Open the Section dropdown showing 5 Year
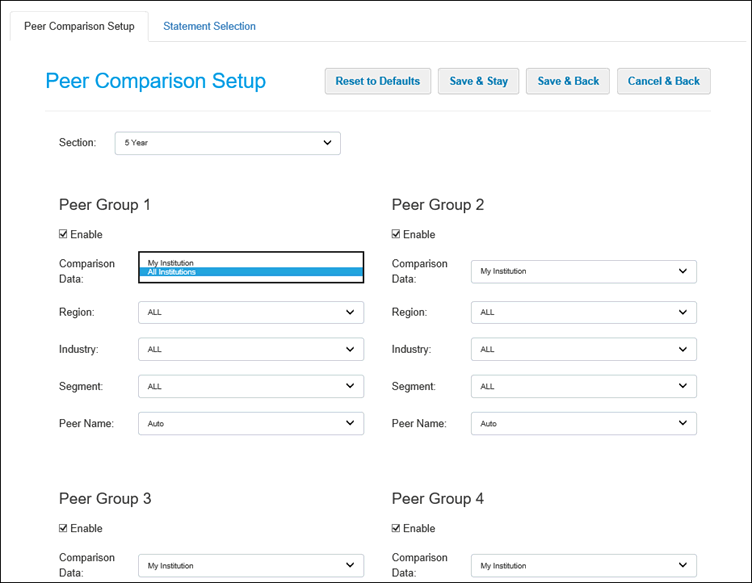 tap(227, 143)
